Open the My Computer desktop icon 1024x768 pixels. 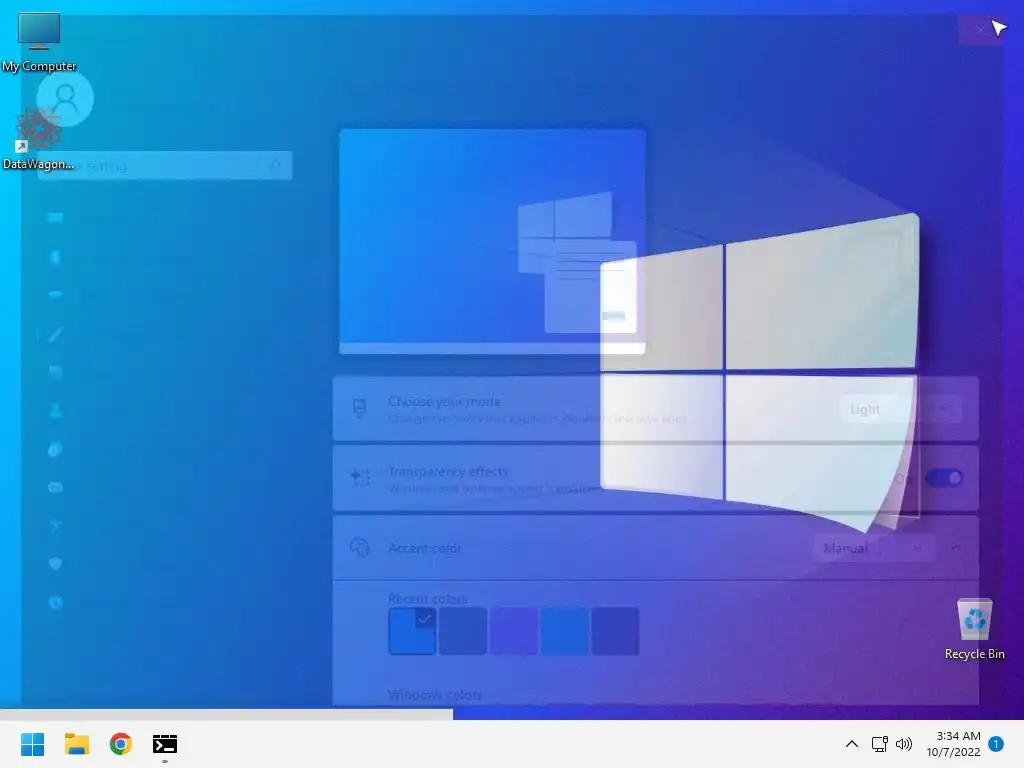[x=39, y=42]
